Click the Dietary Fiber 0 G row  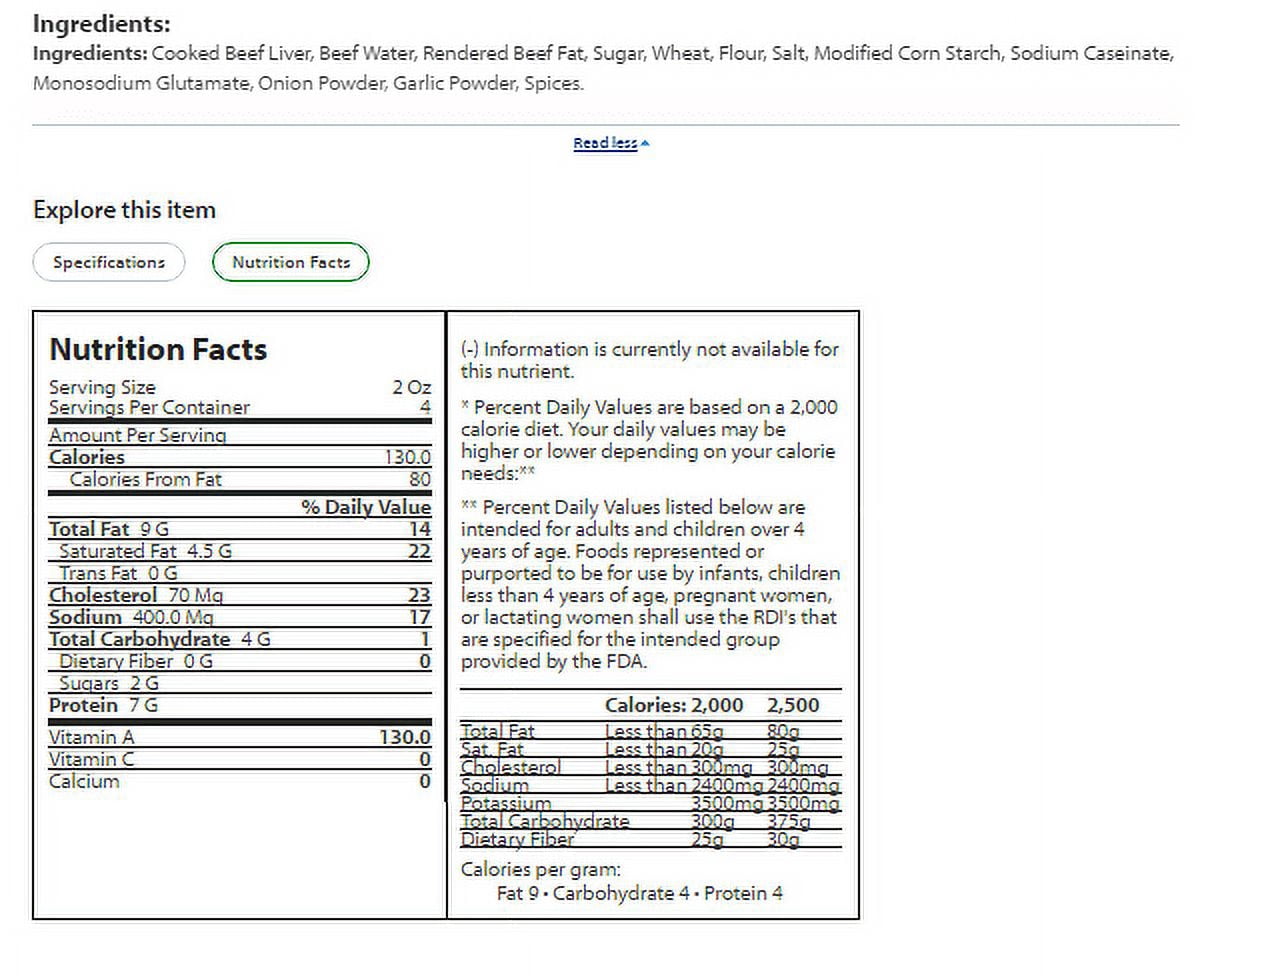(240, 661)
